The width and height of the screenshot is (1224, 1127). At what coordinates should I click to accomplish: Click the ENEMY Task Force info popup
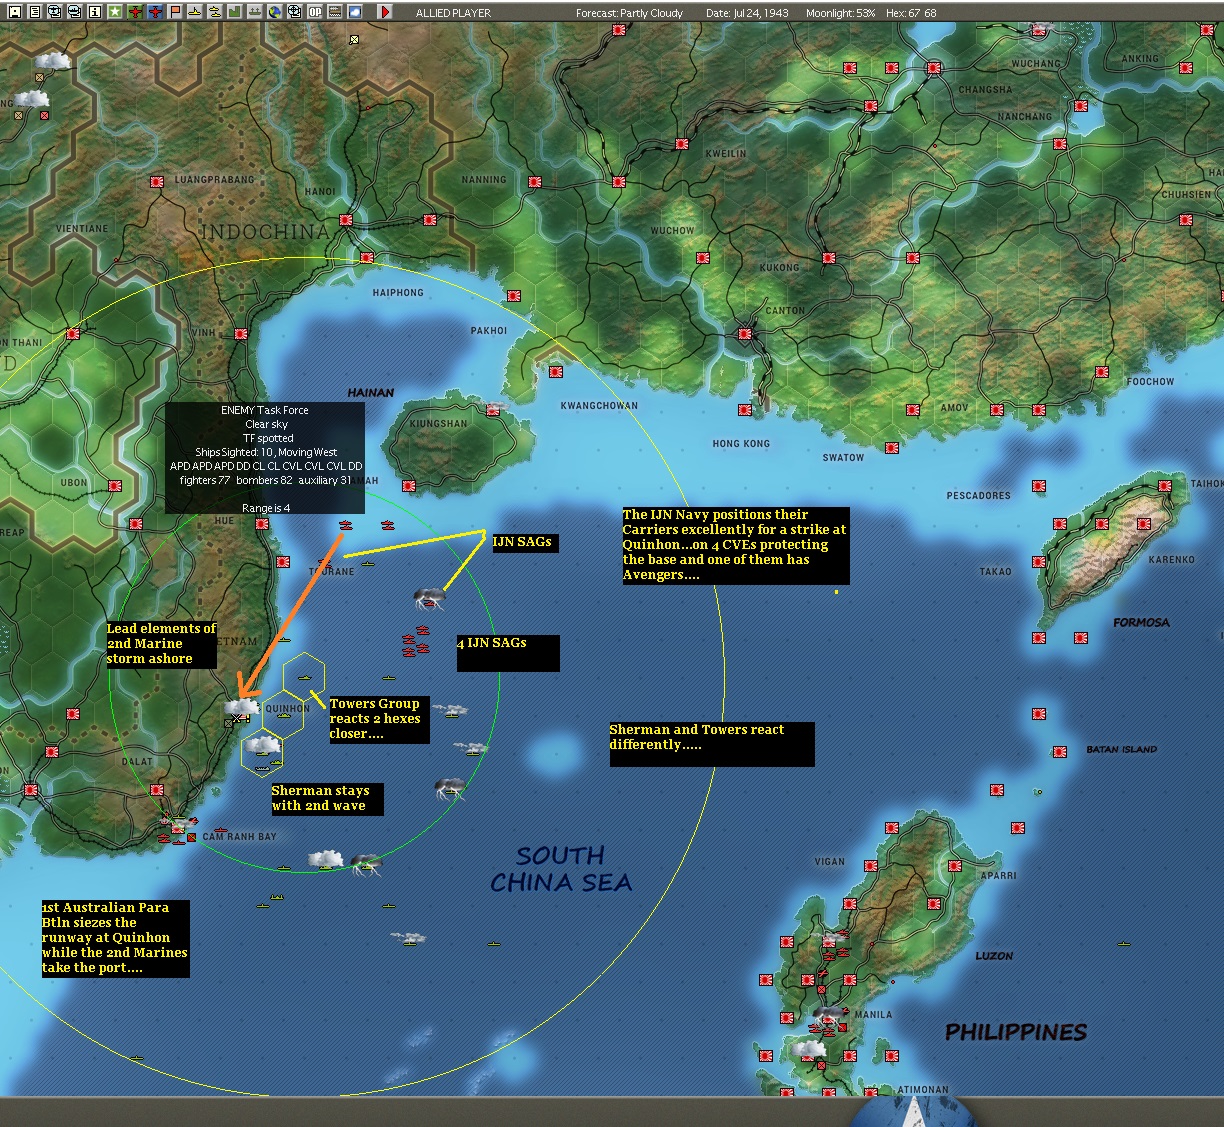pos(266,459)
